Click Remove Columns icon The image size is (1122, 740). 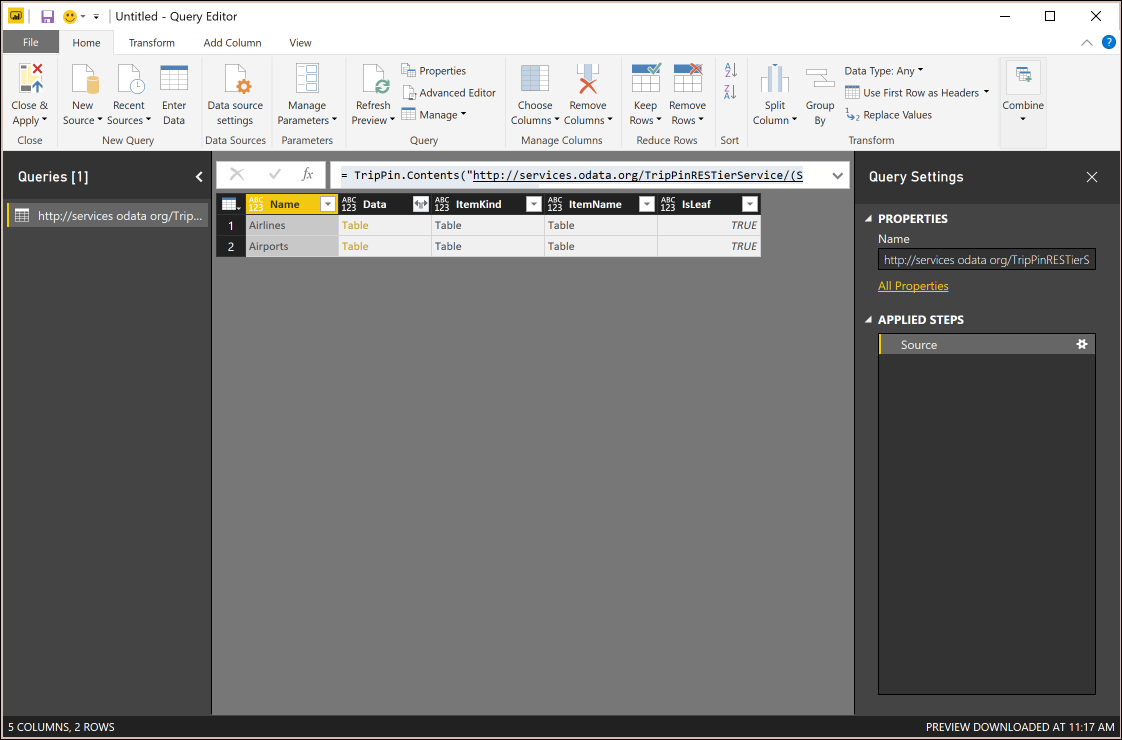tap(587, 78)
